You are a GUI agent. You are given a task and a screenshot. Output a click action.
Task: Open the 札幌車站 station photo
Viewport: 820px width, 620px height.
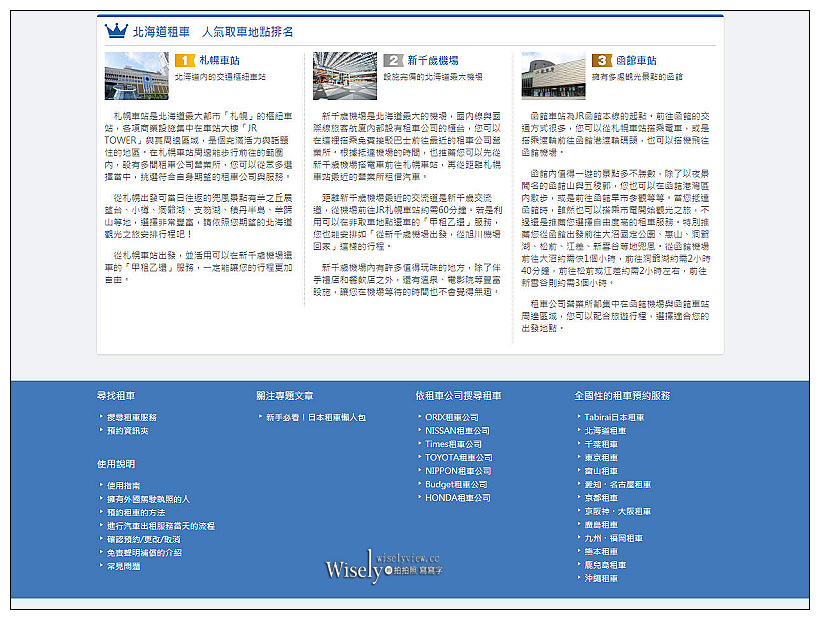pyautogui.click(x=137, y=76)
